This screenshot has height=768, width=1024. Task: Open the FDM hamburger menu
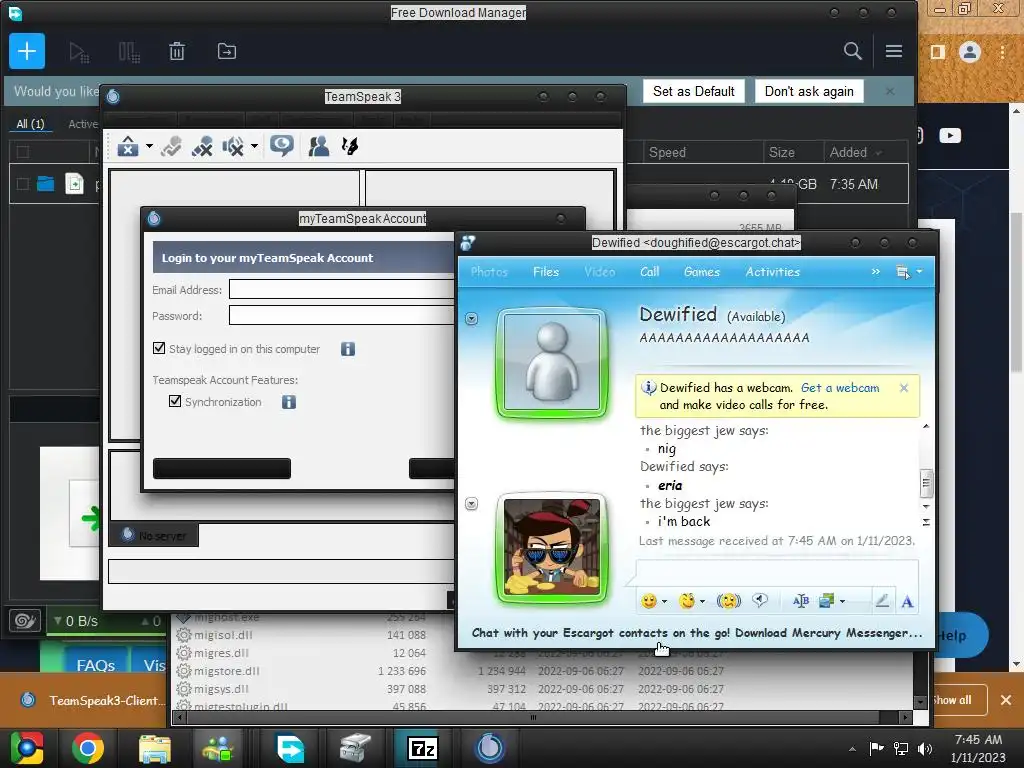click(x=894, y=51)
